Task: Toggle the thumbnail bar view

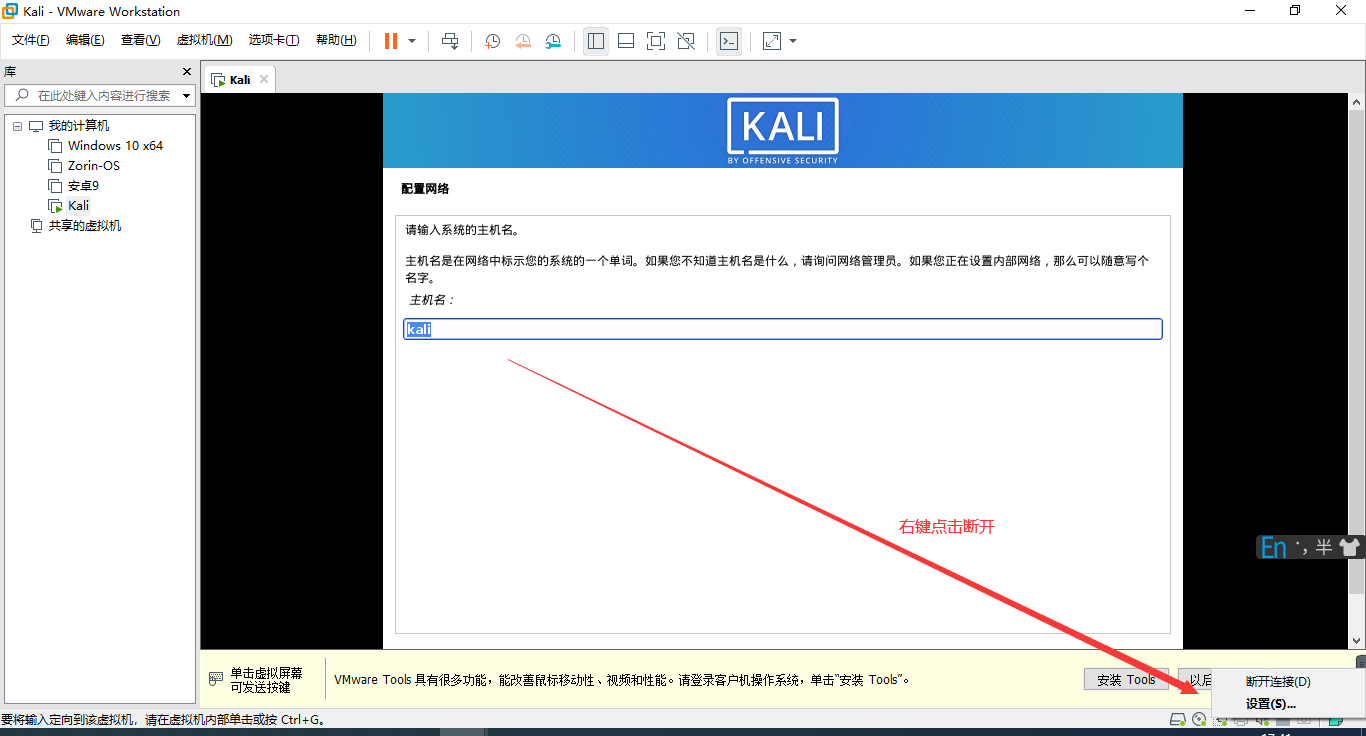Action: point(626,41)
